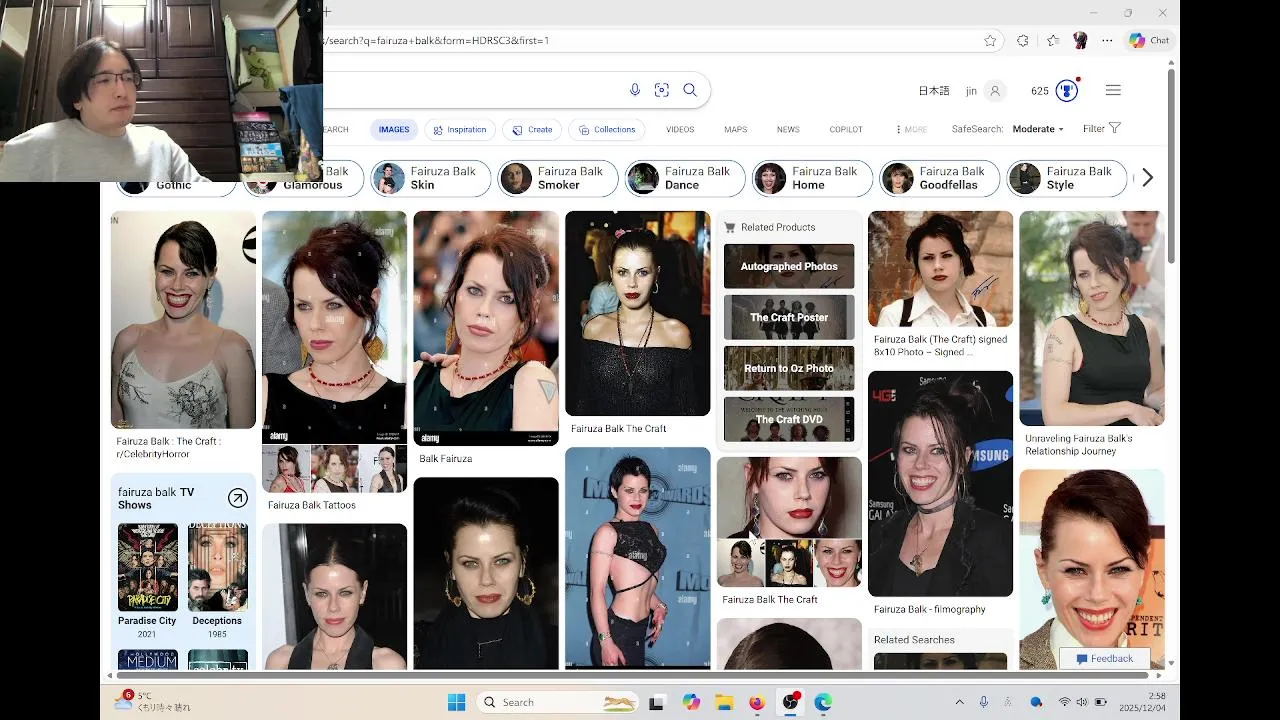The width and height of the screenshot is (1280, 720).
Task: Open Return to Oz Photo product
Action: (789, 368)
